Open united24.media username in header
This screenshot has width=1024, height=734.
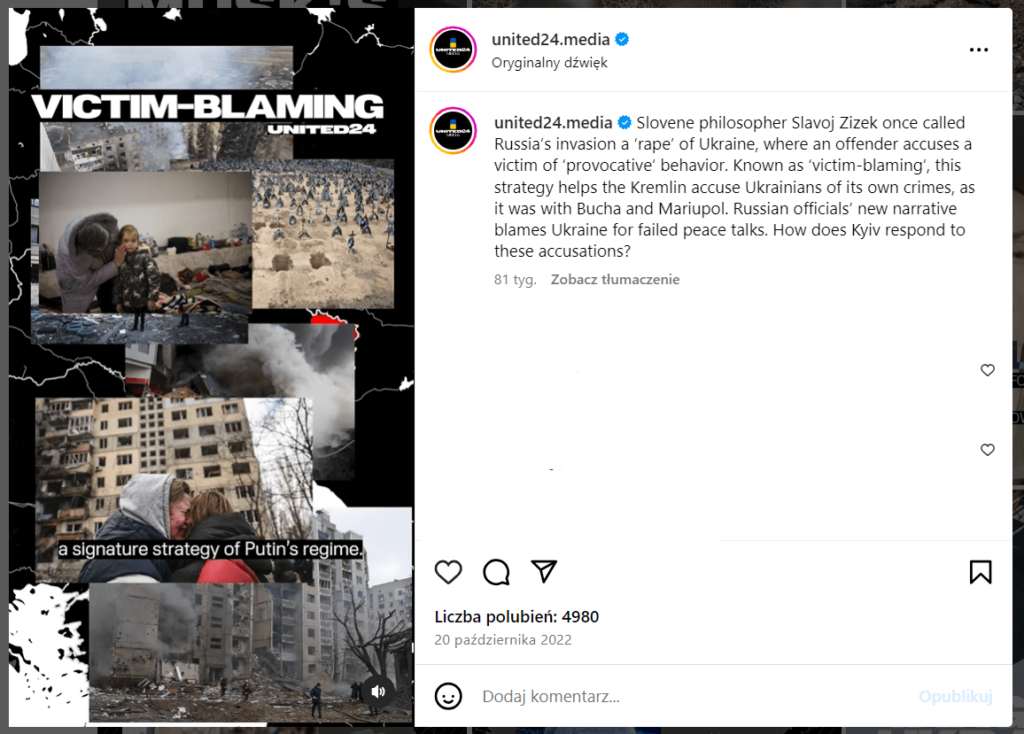[551, 39]
